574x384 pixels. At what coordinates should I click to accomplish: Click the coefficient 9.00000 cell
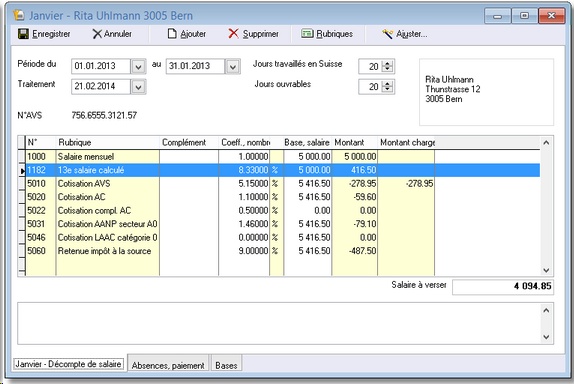[x=244, y=251]
